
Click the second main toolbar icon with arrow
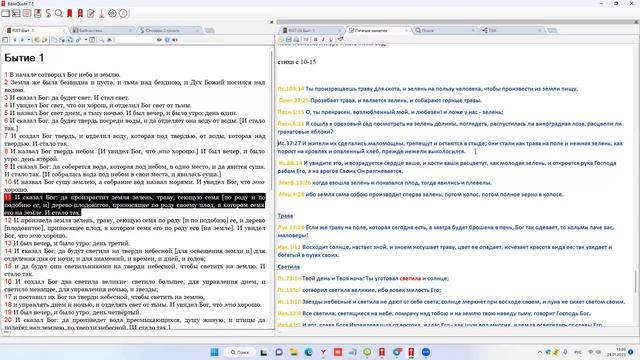tap(16, 13)
